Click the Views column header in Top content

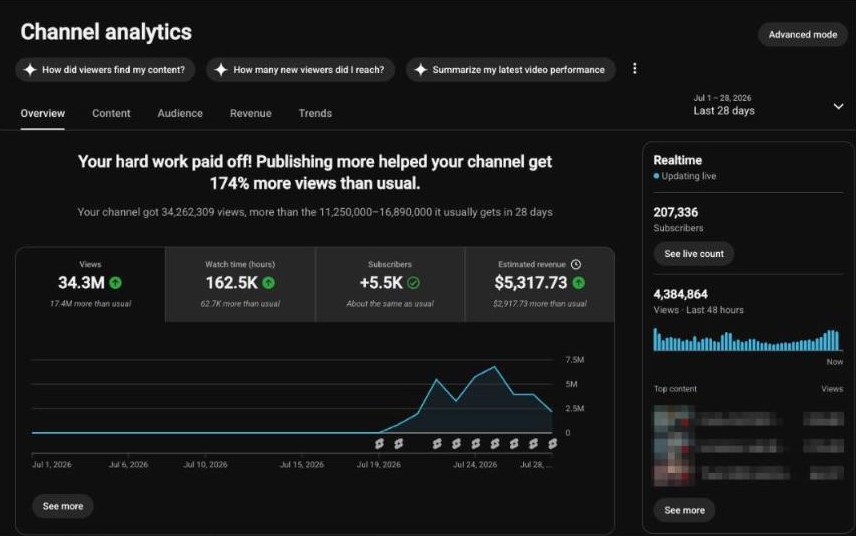click(x=832, y=389)
